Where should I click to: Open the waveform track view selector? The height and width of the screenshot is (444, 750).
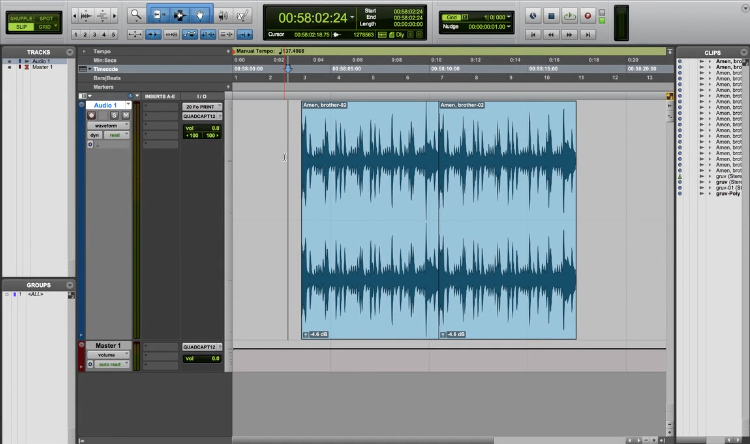tap(108, 125)
